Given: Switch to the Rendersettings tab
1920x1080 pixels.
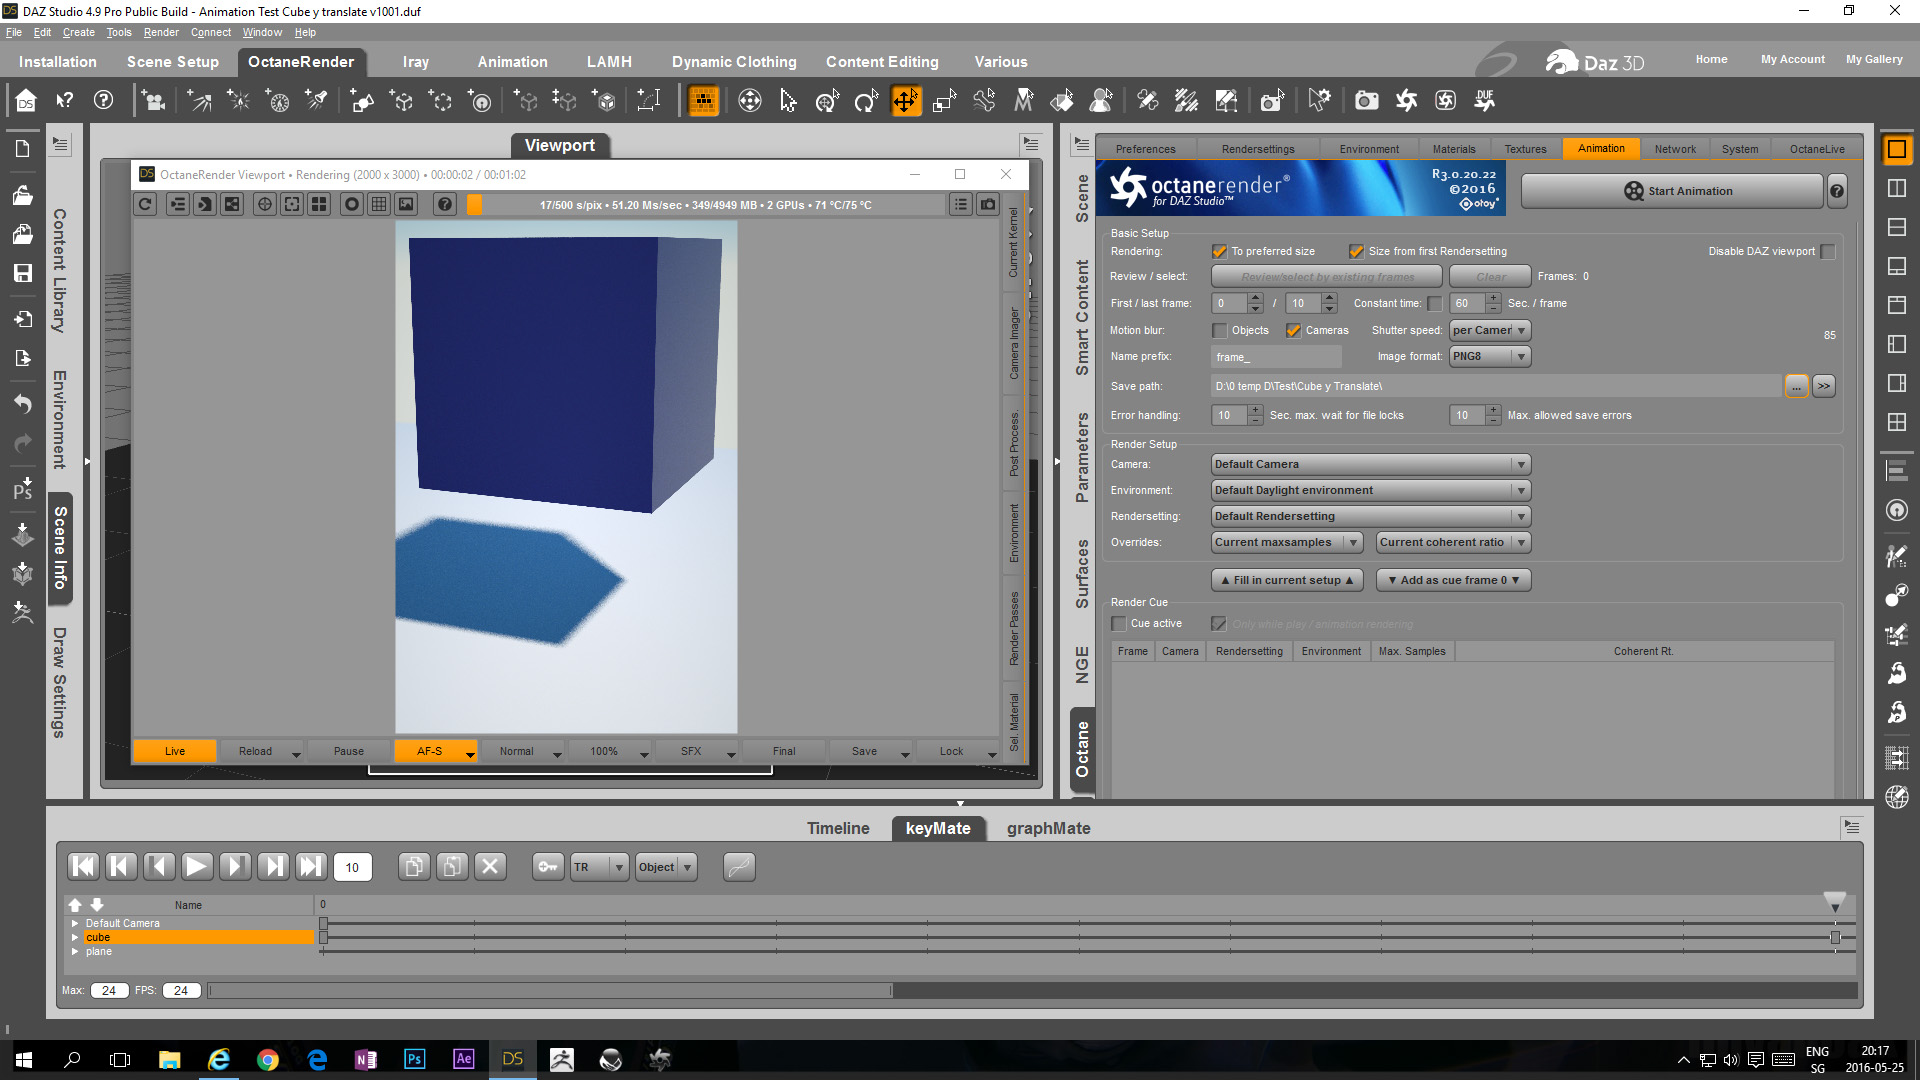Looking at the screenshot, I should pyautogui.click(x=1257, y=149).
